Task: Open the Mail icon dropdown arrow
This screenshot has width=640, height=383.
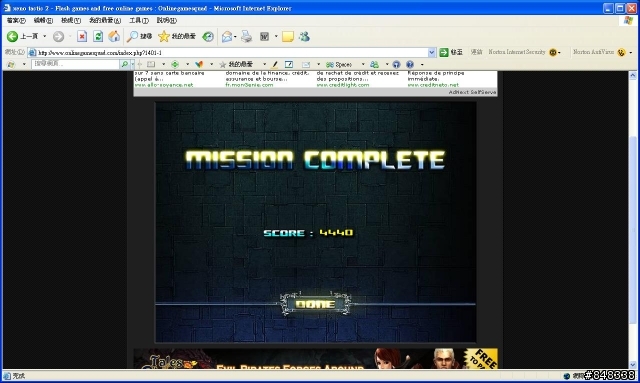Action: click(x=236, y=37)
